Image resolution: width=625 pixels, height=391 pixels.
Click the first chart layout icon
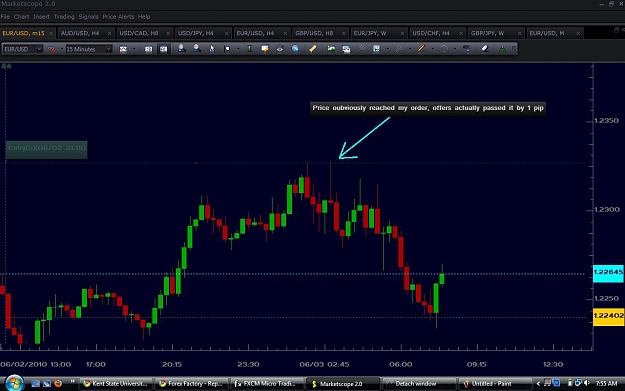pos(148,49)
